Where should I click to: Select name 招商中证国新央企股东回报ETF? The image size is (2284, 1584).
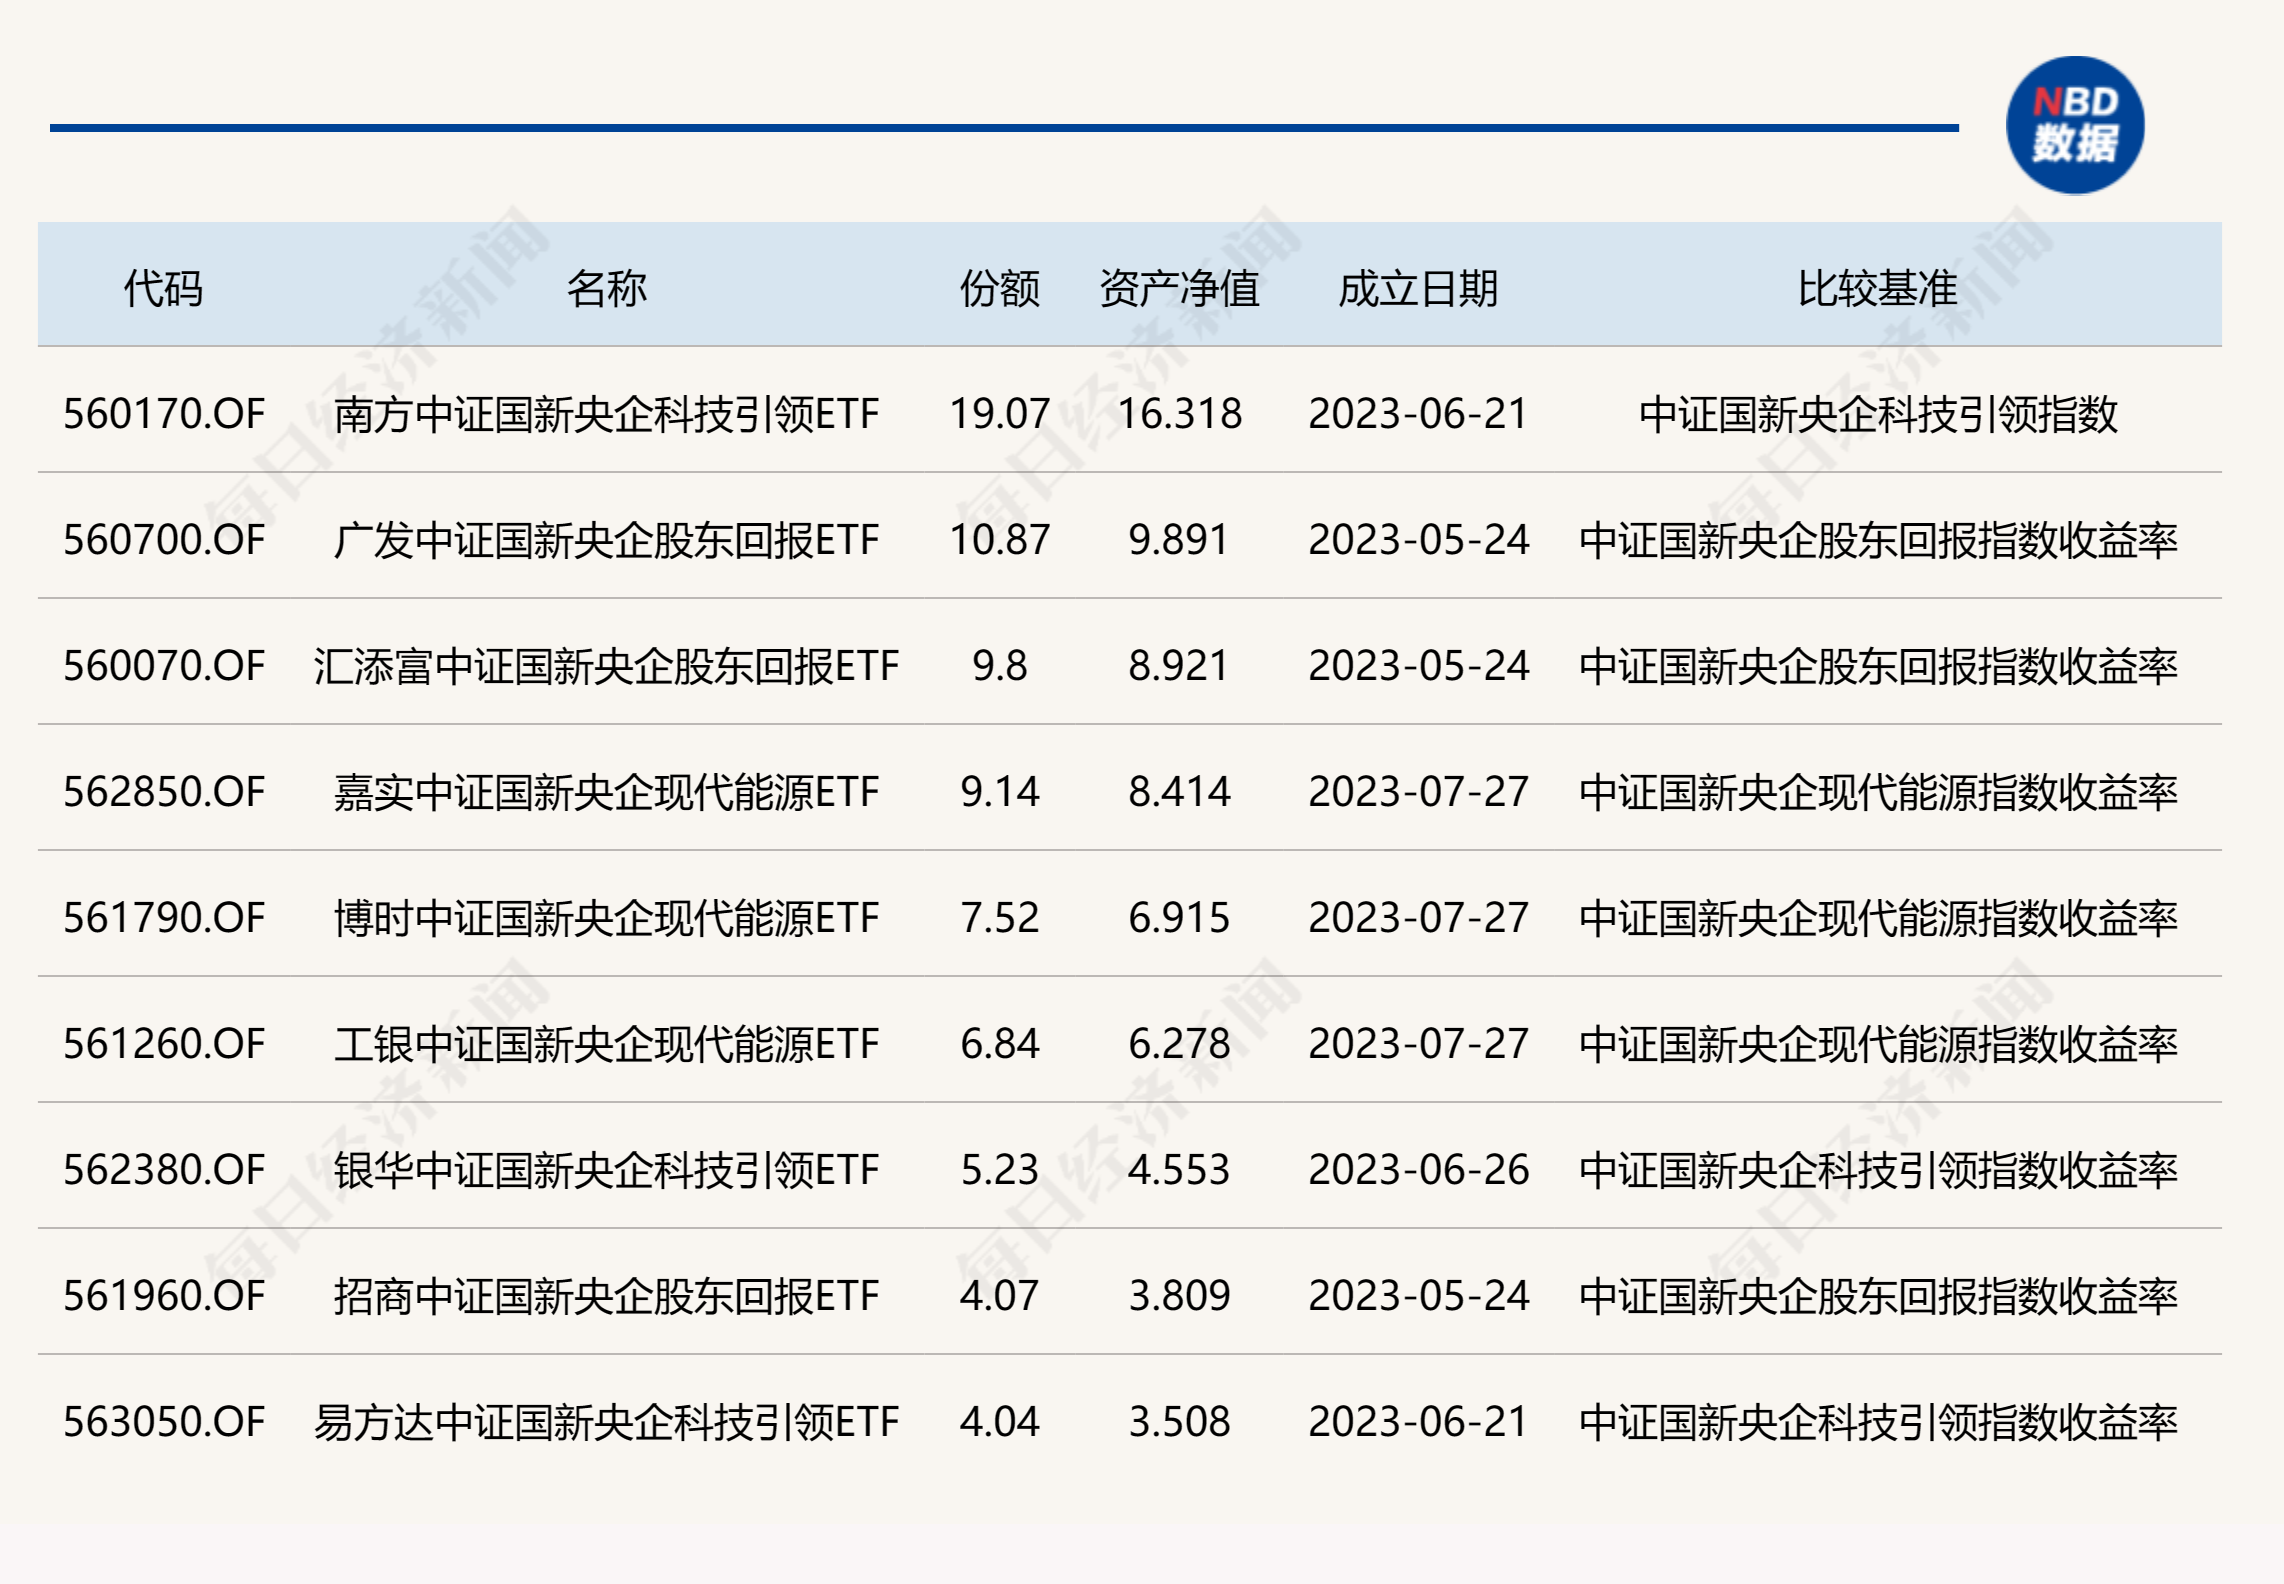[x=606, y=1296]
